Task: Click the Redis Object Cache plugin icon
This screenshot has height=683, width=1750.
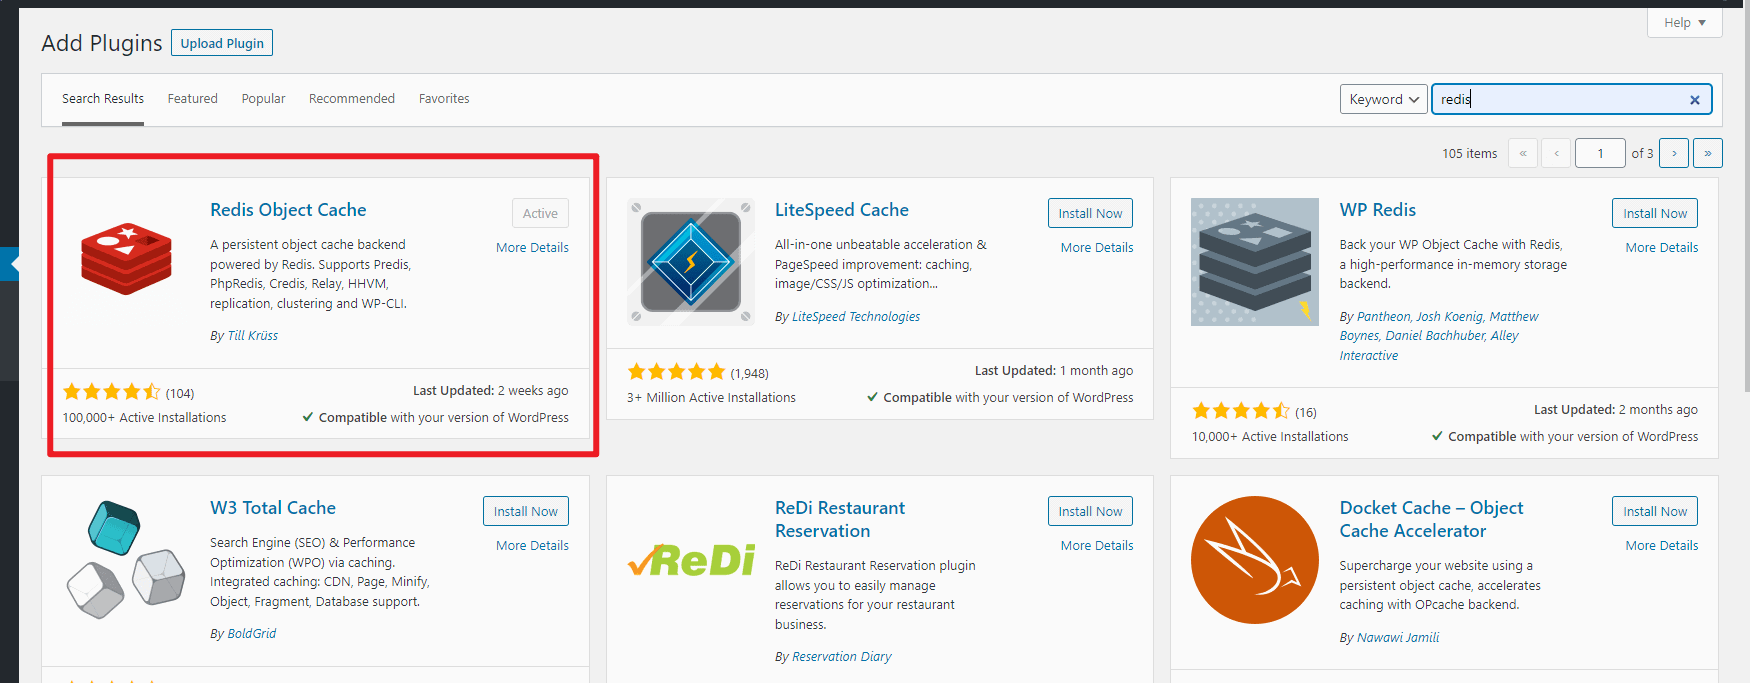Action: pyautogui.click(x=126, y=259)
